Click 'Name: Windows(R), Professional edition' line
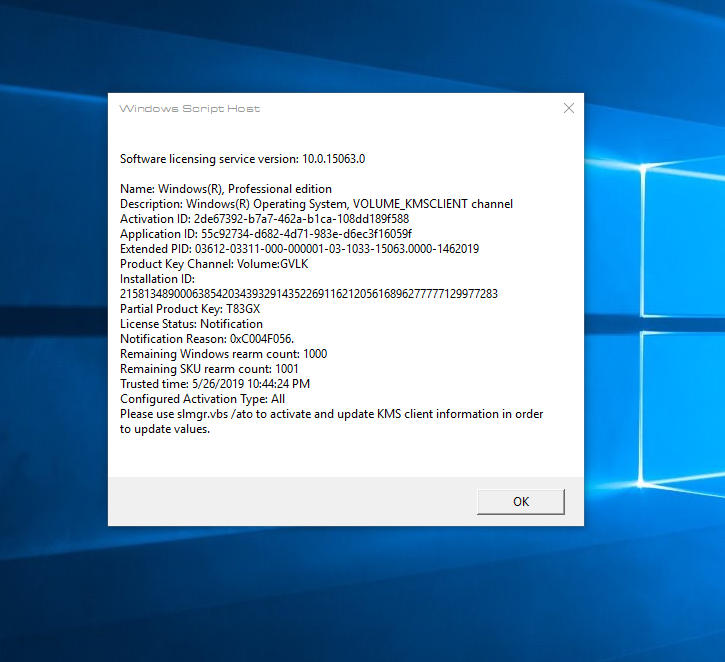 pos(226,189)
